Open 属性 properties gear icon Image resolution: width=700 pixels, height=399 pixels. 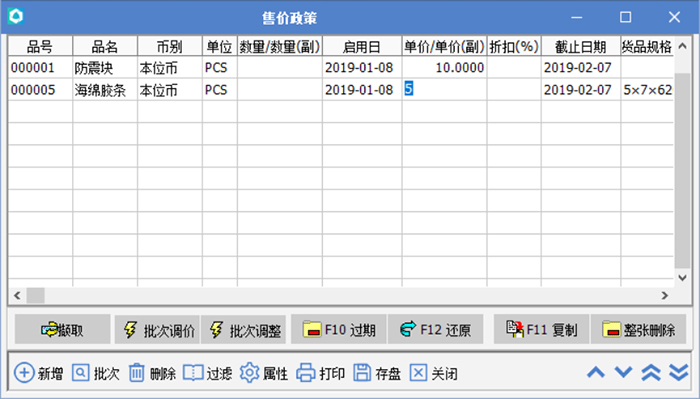[x=249, y=373]
